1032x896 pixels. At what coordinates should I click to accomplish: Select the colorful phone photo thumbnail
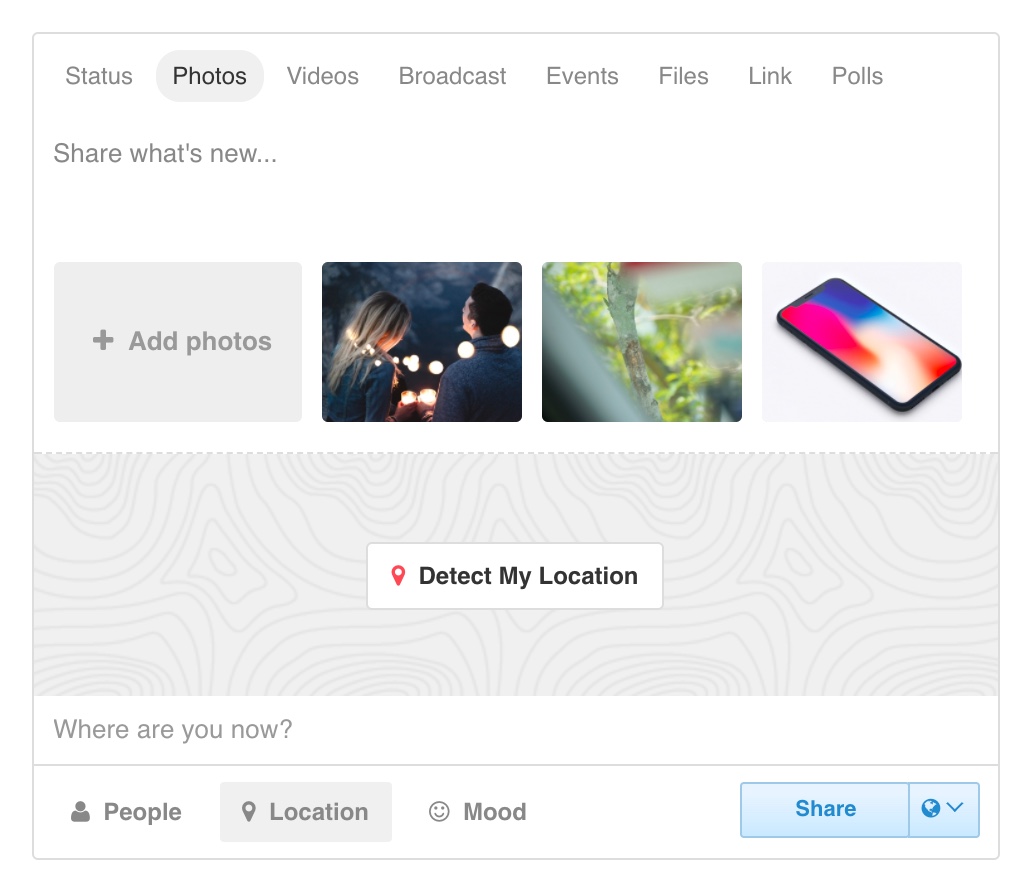(x=862, y=342)
